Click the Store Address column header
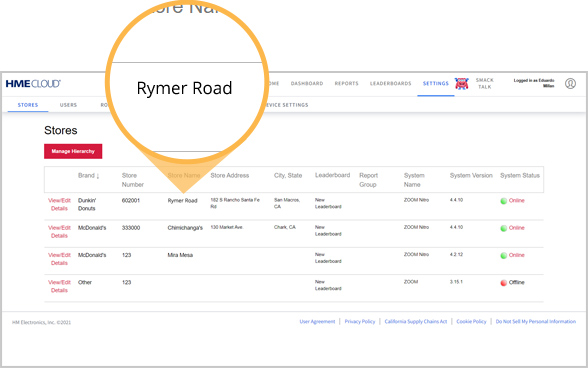The height and width of the screenshot is (368, 588). click(230, 176)
